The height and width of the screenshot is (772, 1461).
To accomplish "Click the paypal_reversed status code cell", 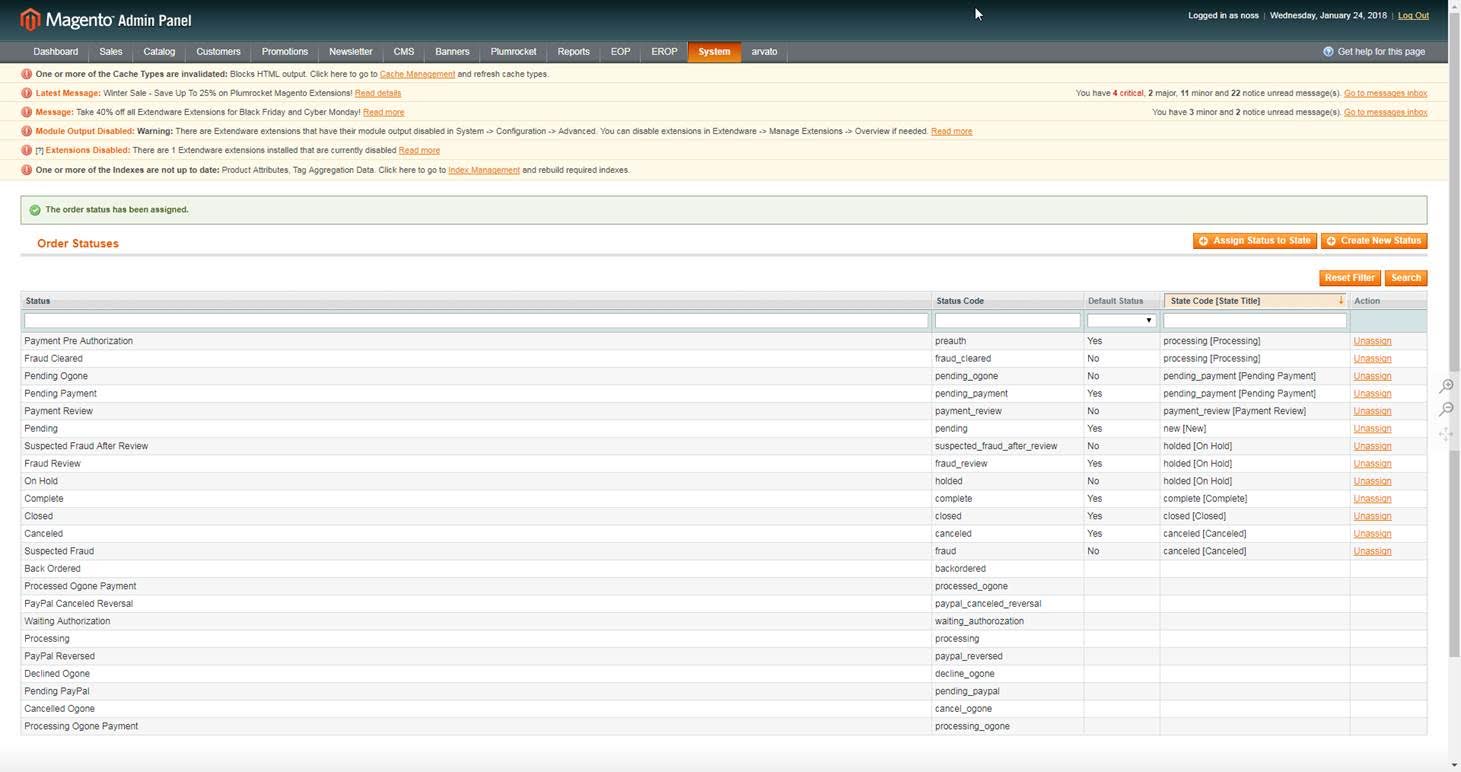I will 1007,656.
